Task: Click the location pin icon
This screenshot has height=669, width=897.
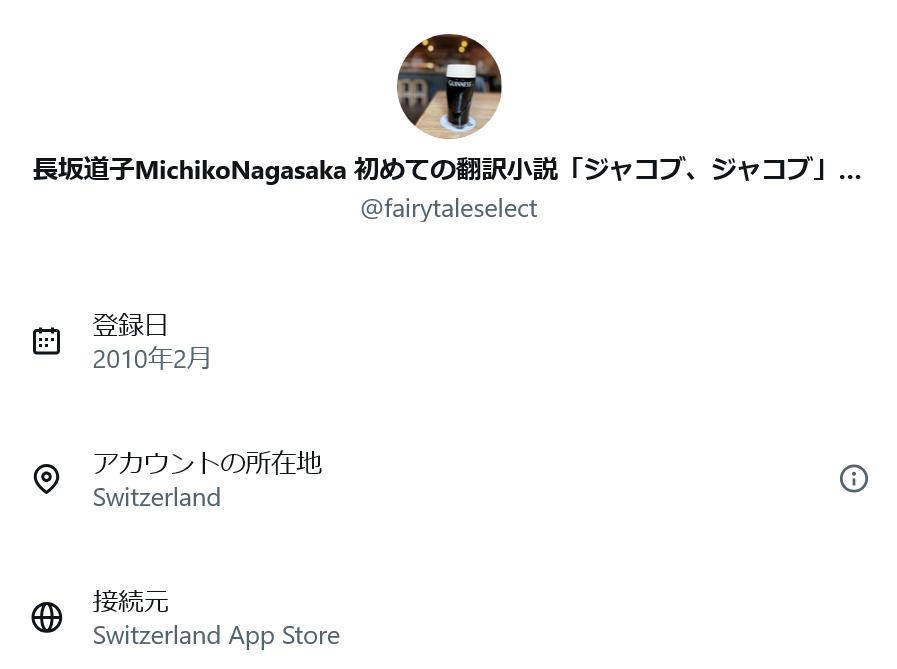Action: 46,479
